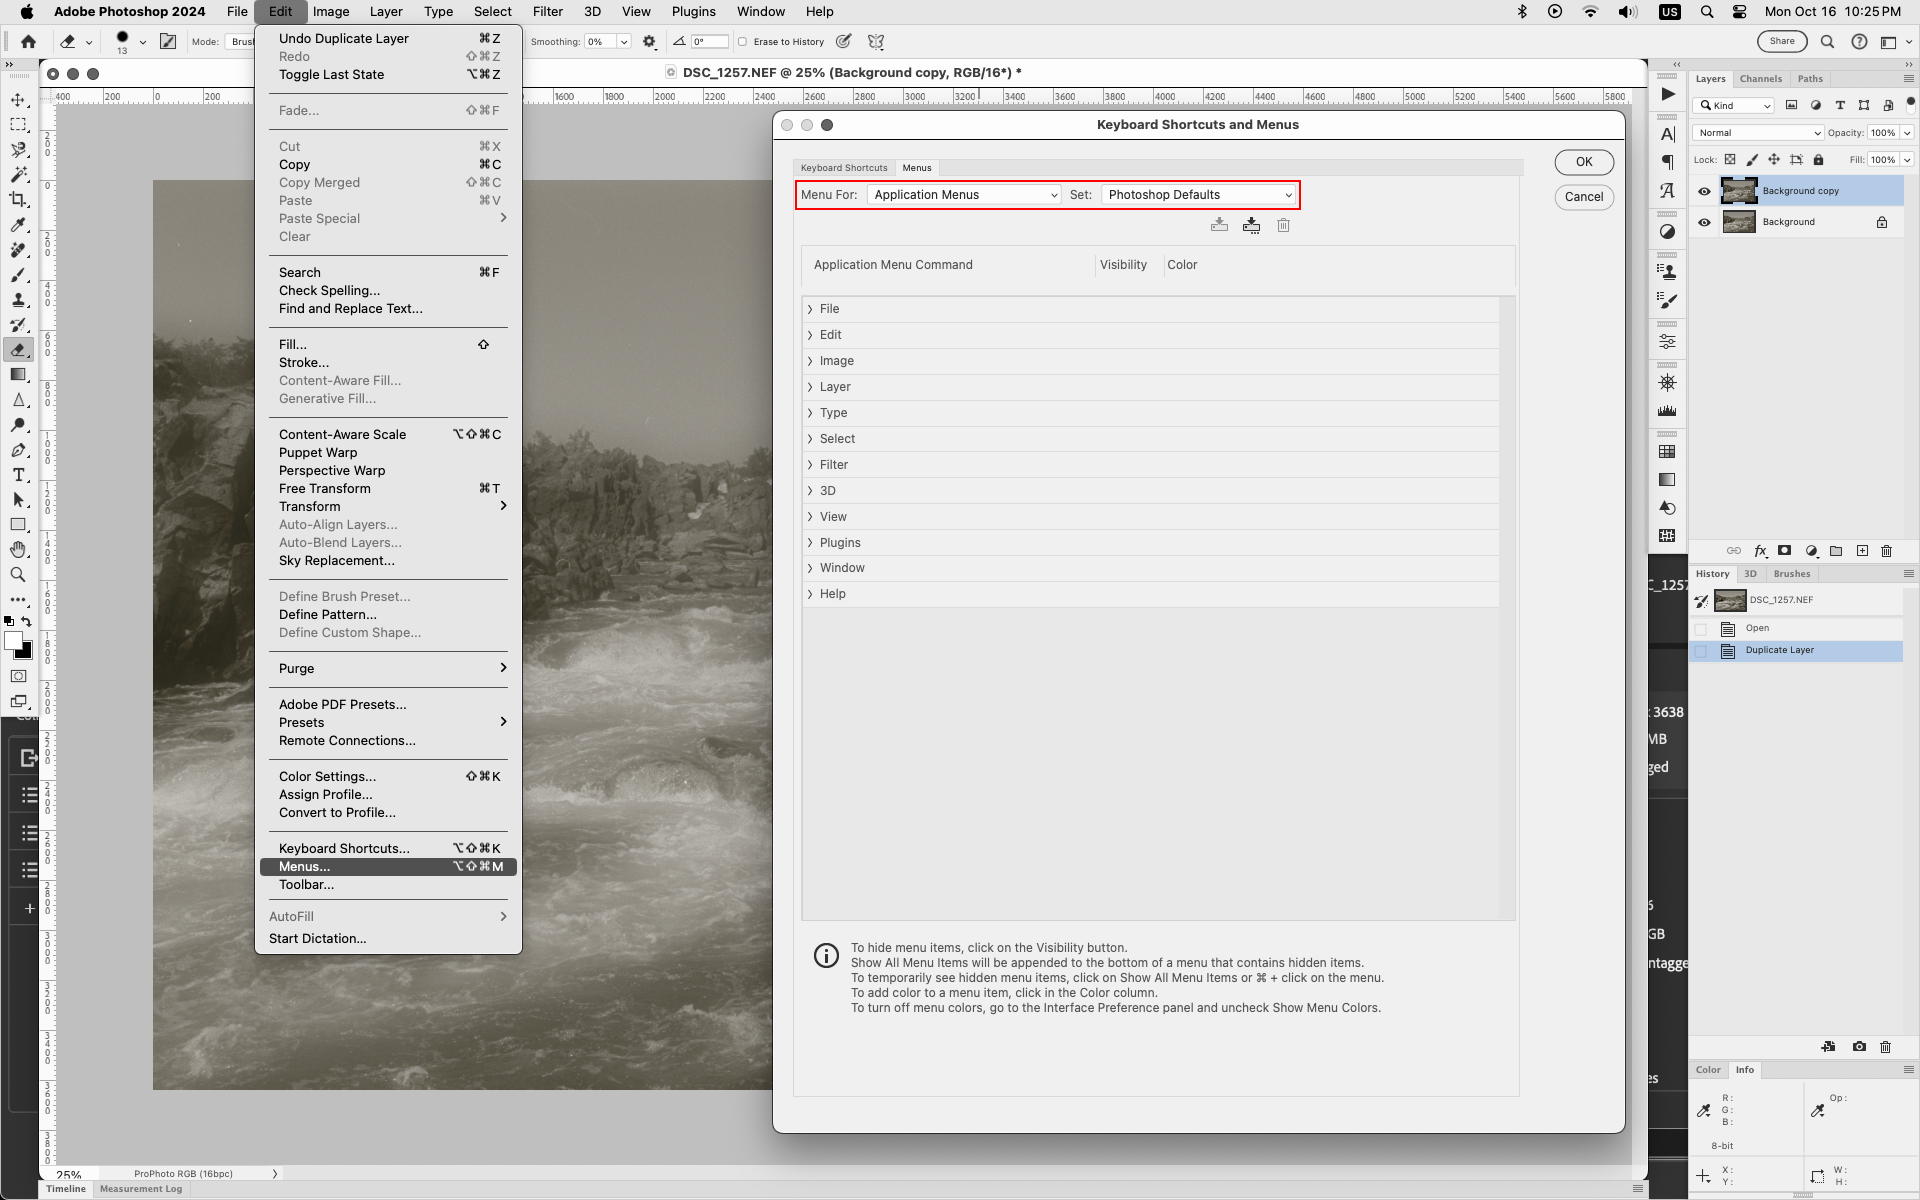The height and width of the screenshot is (1200, 1920).
Task: Switch to the Channels tab
Action: tap(1760, 78)
